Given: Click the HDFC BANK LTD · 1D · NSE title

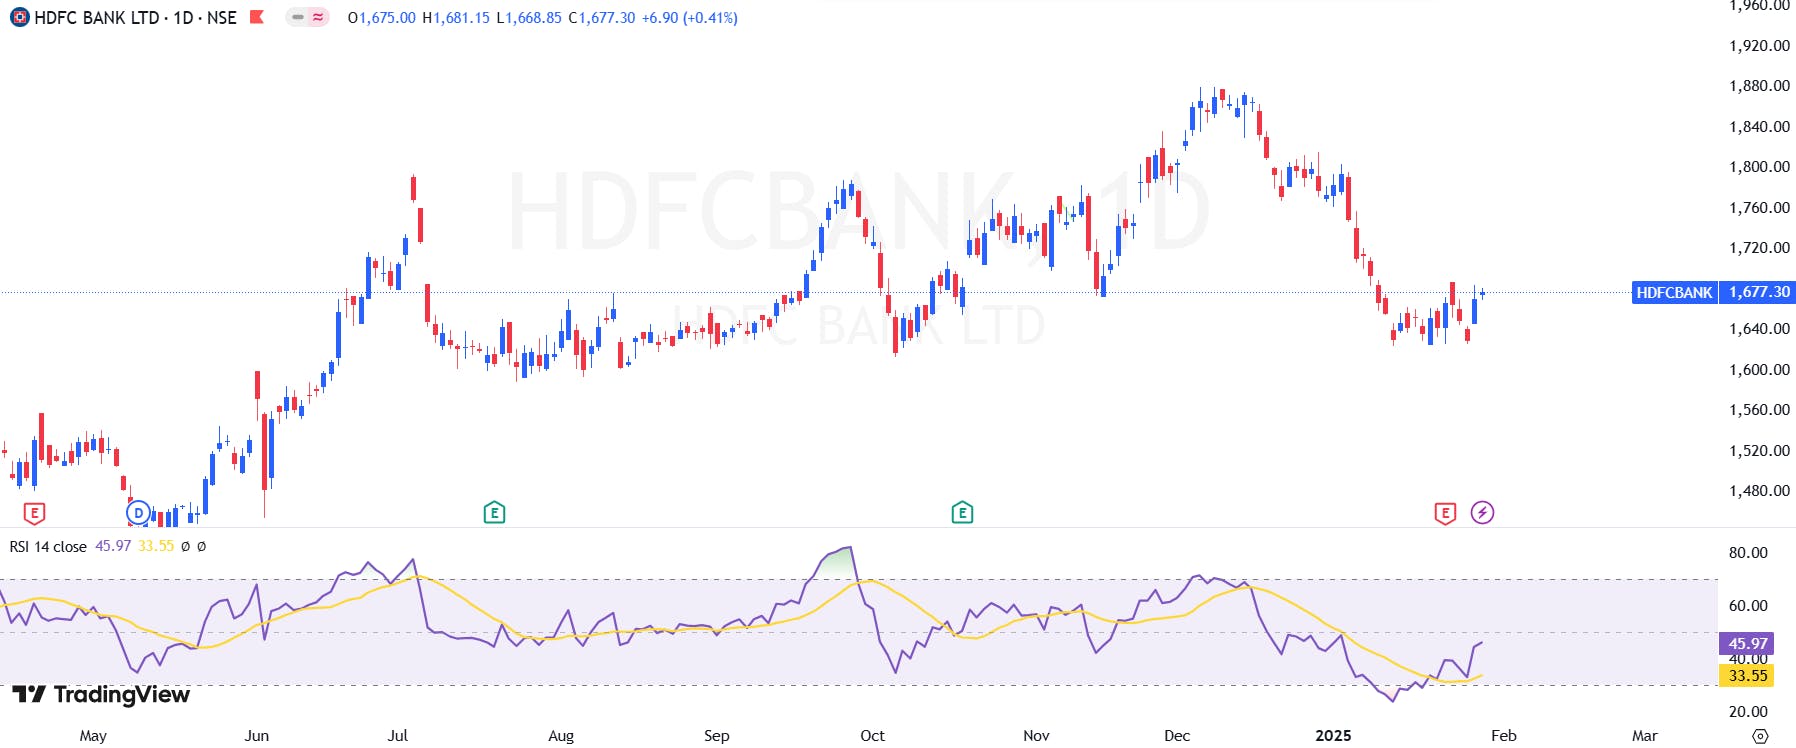Looking at the screenshot, I should [135, 18].
